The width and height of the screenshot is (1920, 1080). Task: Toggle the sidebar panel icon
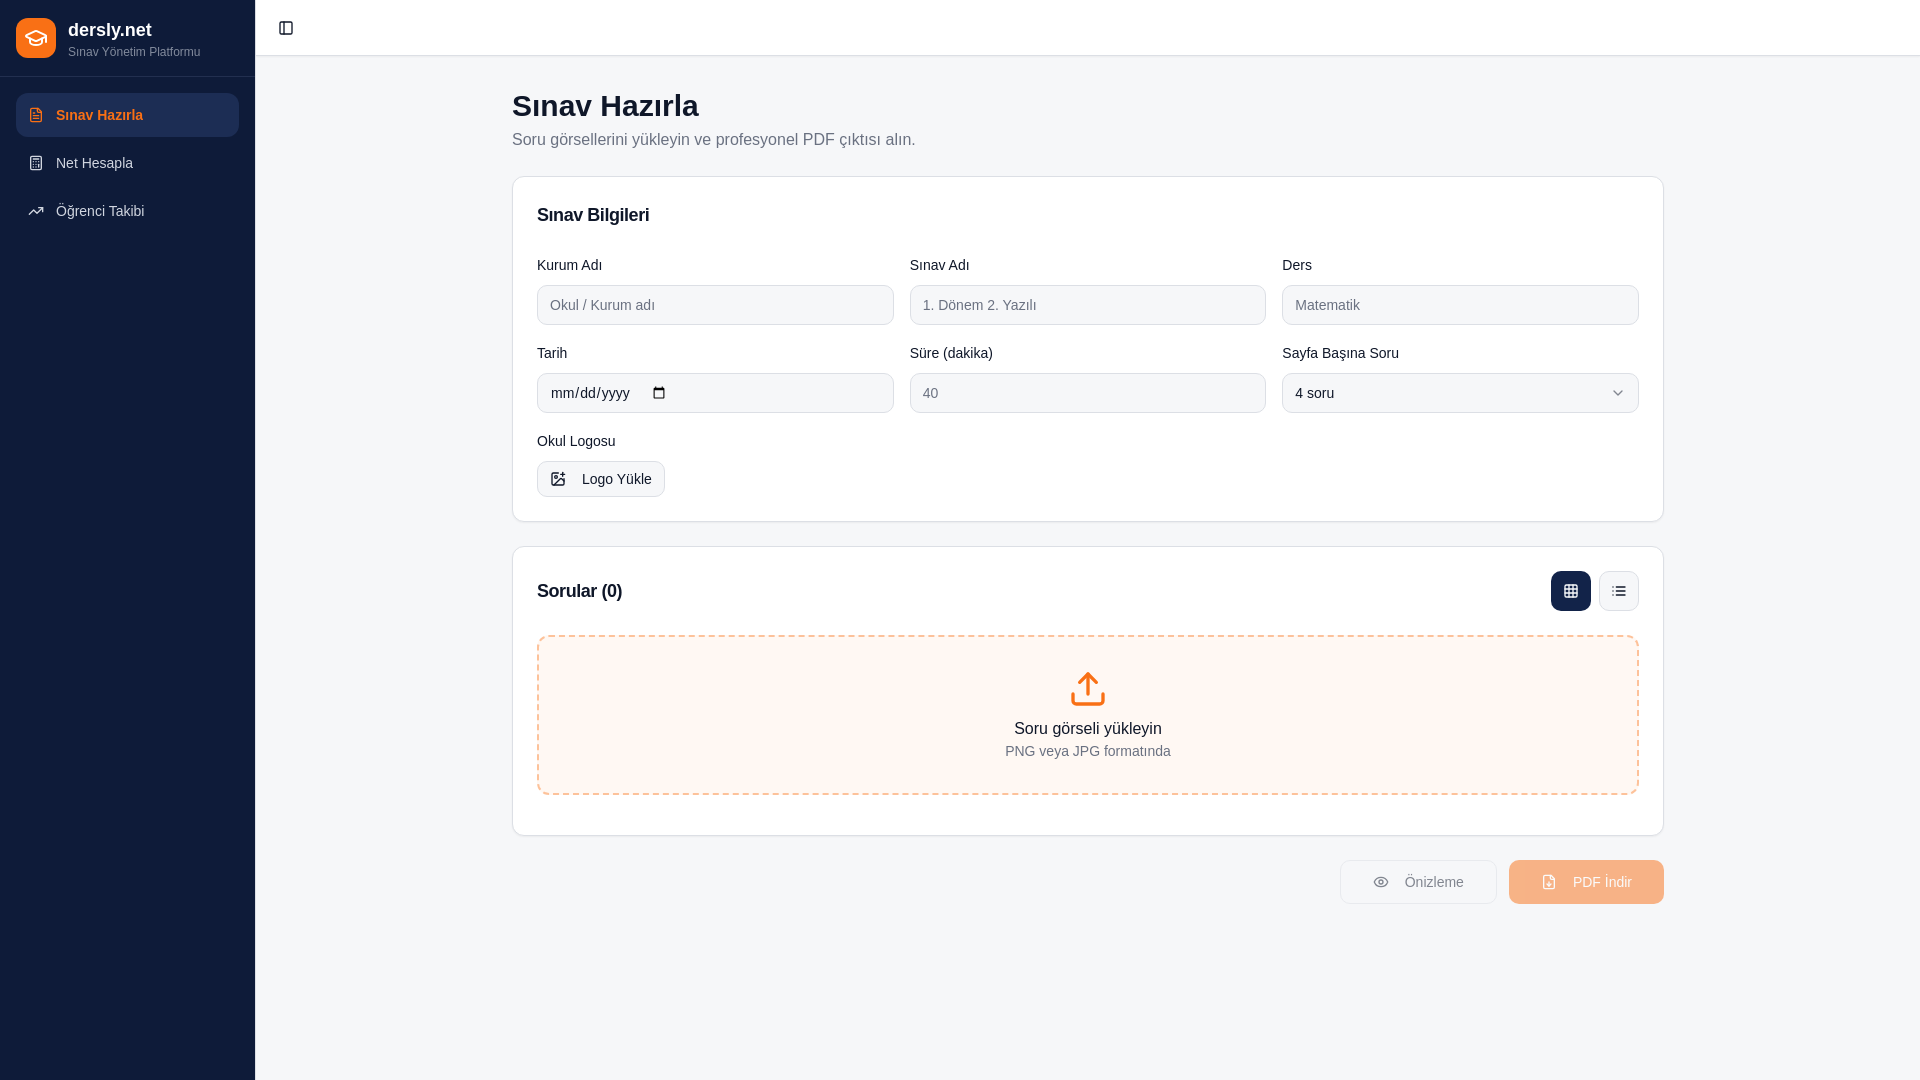(286, 28)
